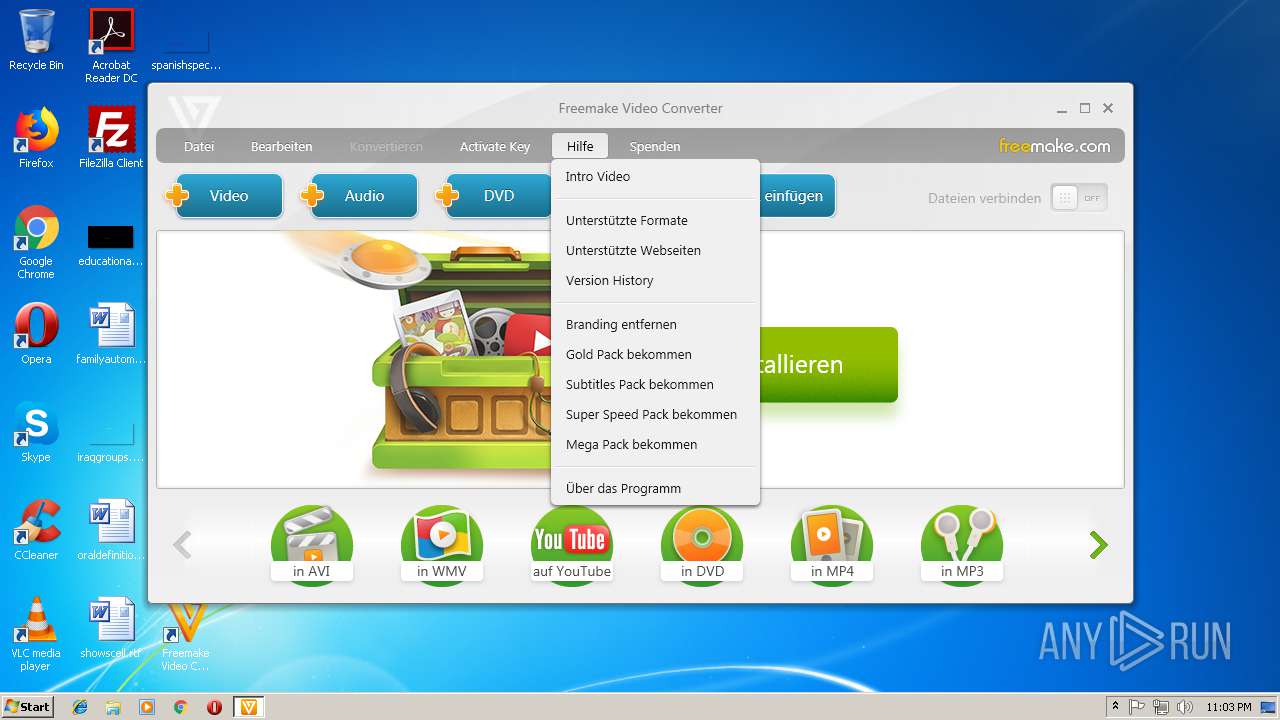Open the Datei menu
The width and height of the screenshot is (1280, 720).
[199, 146]
